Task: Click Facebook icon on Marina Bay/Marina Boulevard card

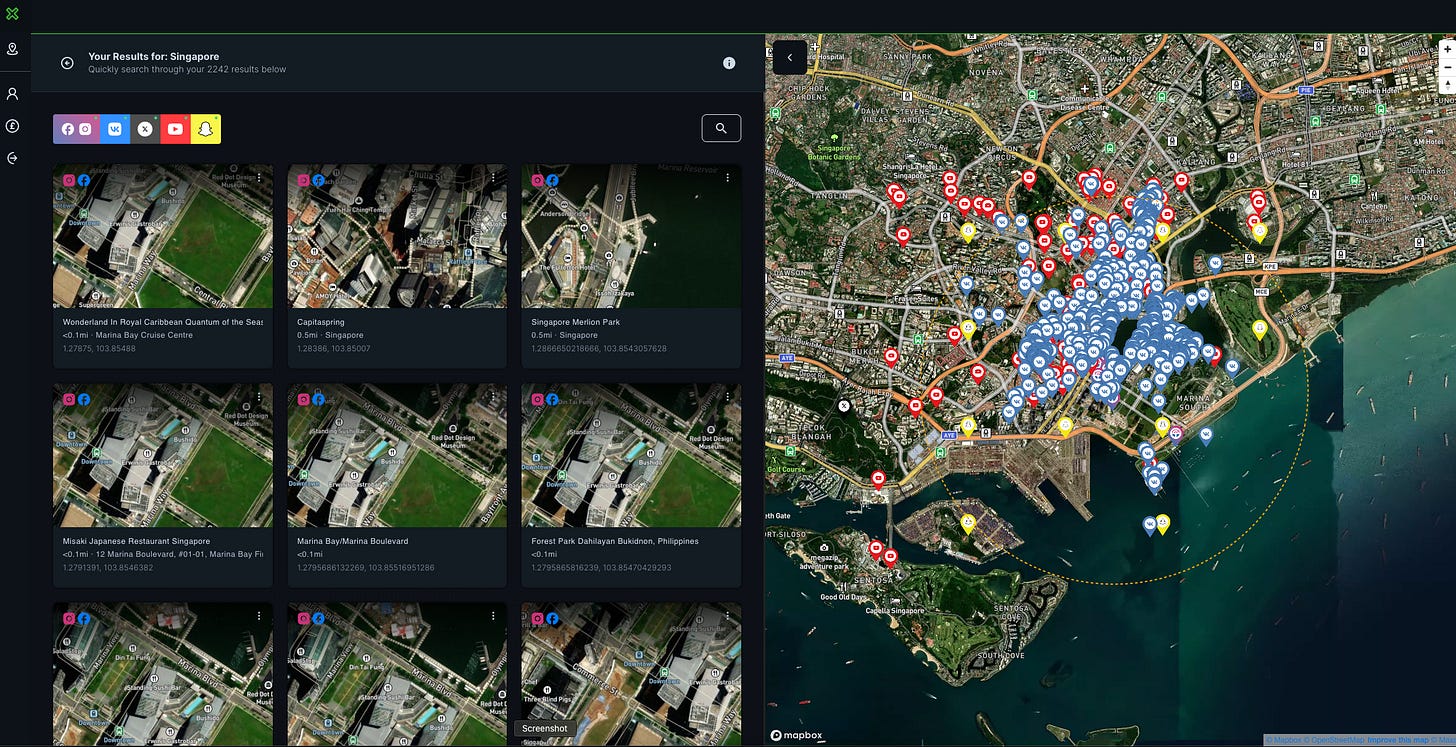Action: point(318,399)
